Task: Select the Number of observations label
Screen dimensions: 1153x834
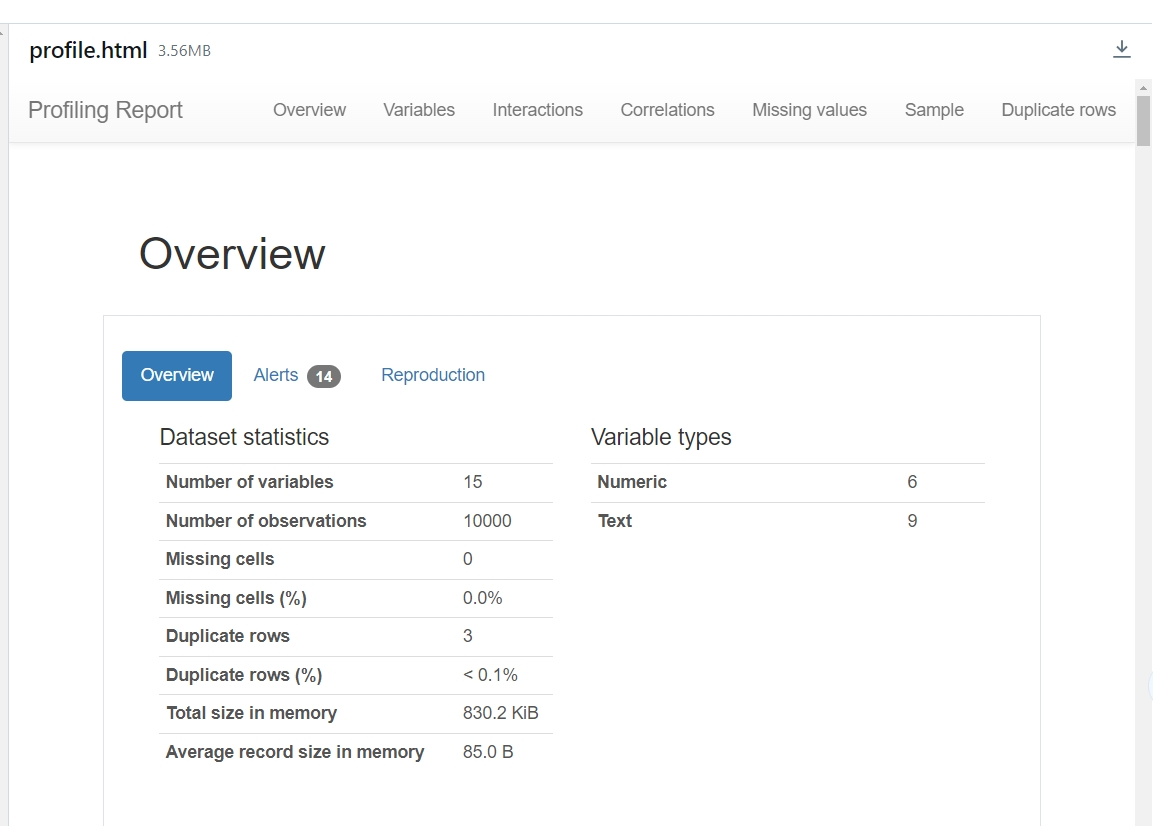Action: (265, 521)
